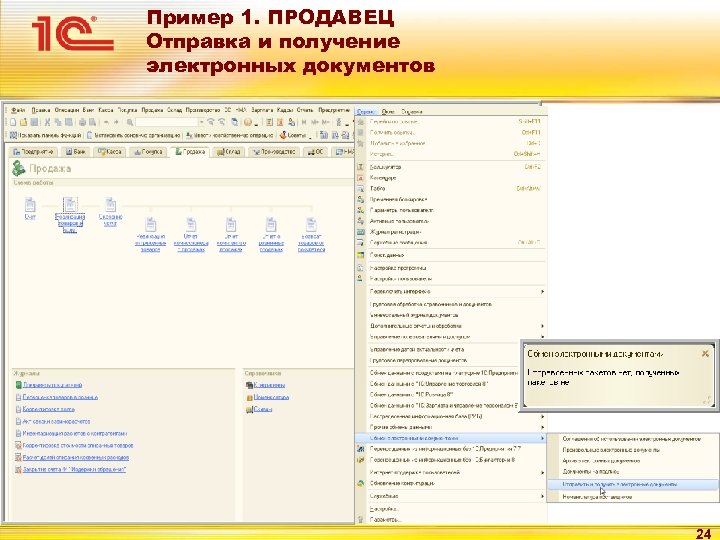Screen dimensions: 720x540
Task: Select Параметры пользователя menu item
Action: click(x=451, y=210)
